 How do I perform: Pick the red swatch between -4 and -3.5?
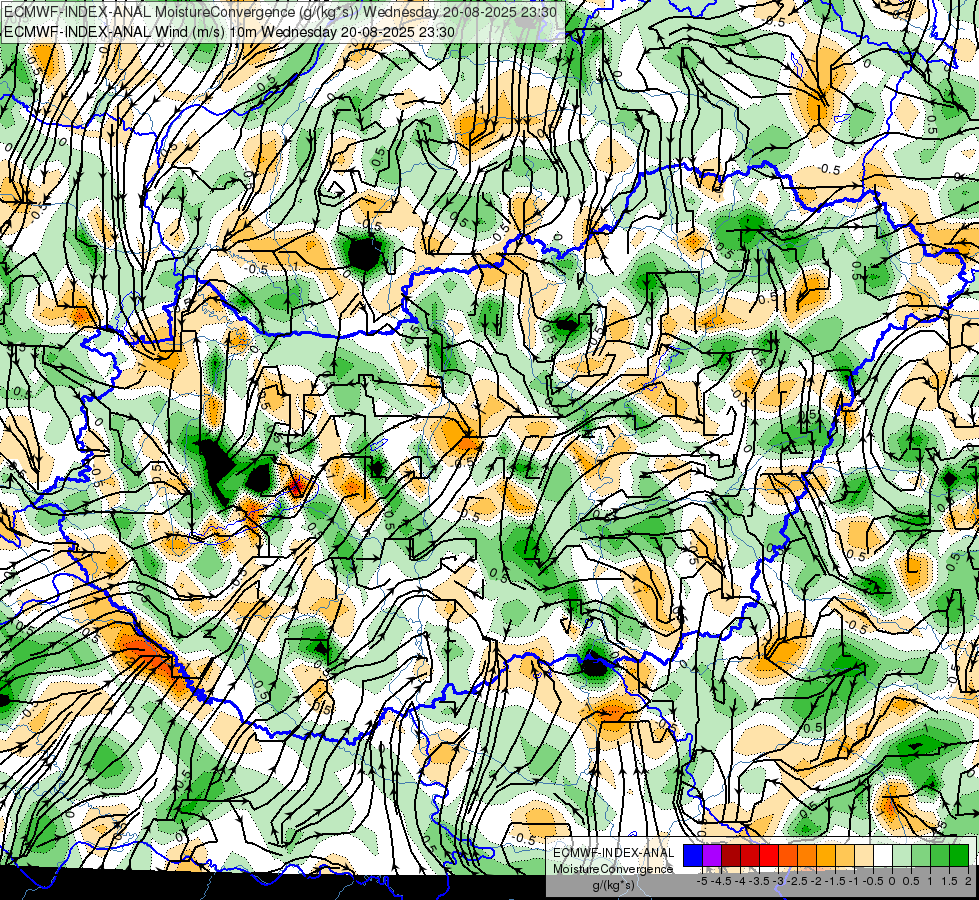click(750, 856)
